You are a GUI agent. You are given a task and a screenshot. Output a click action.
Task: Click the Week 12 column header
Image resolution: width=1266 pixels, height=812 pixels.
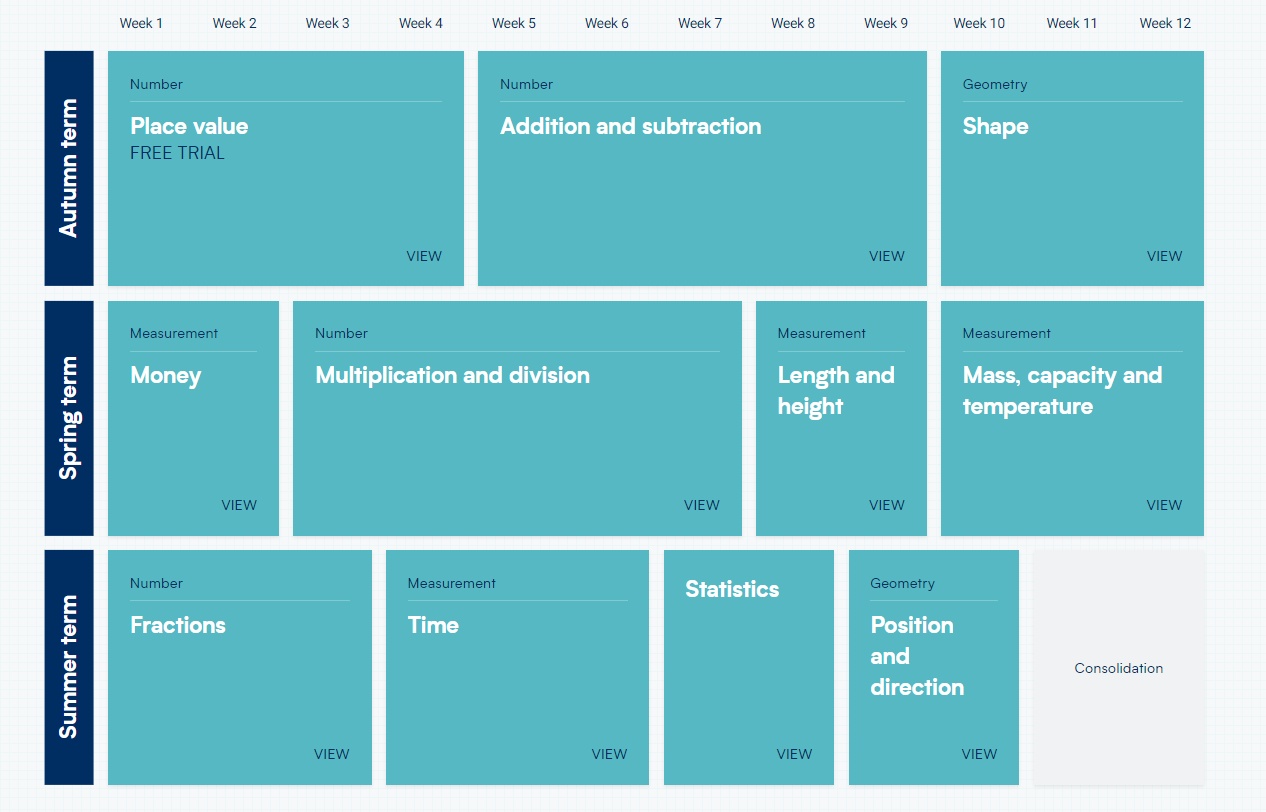(1165, 23)
